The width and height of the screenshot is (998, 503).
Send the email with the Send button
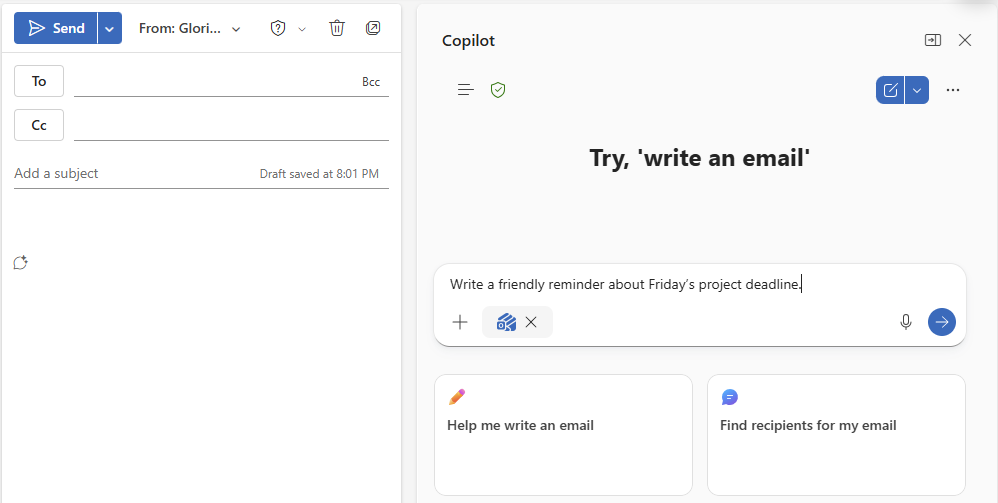(56, 28)
